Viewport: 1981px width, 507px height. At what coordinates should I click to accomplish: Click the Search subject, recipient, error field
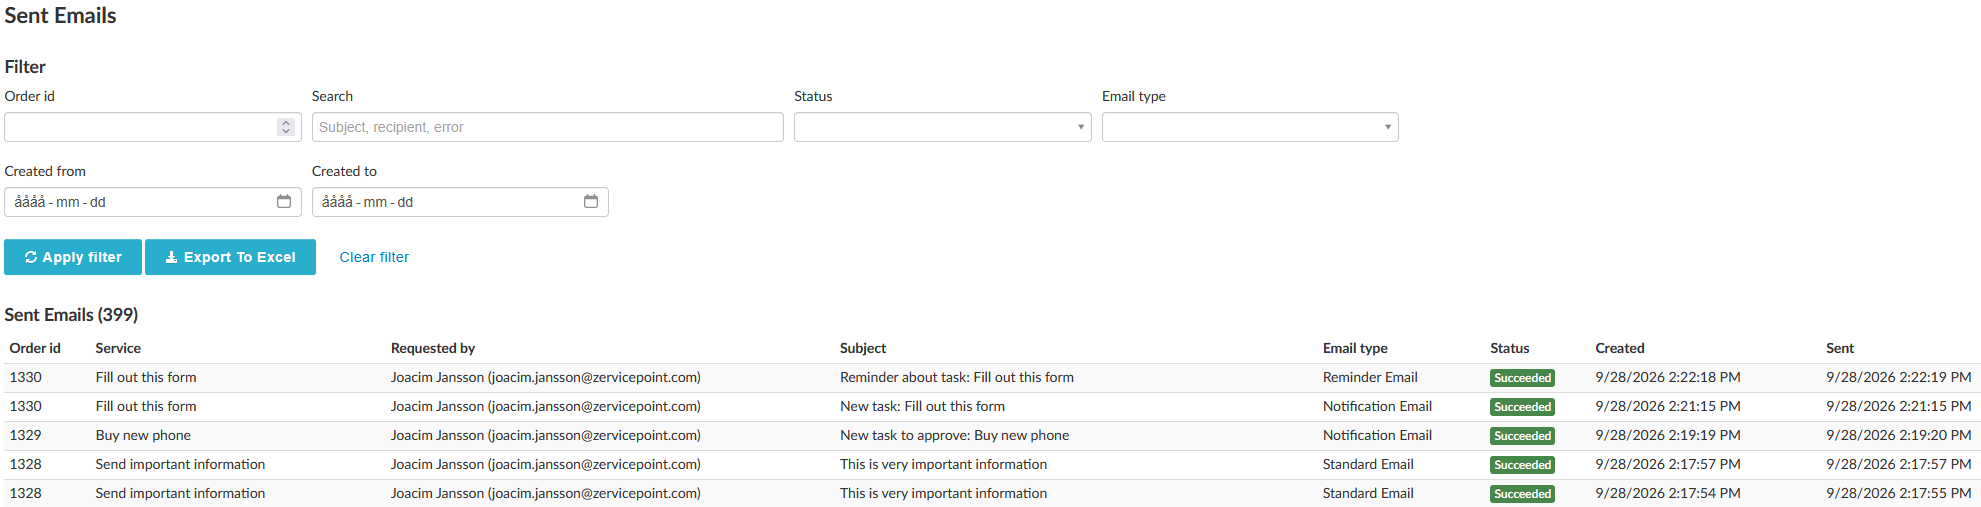point(548,127)
